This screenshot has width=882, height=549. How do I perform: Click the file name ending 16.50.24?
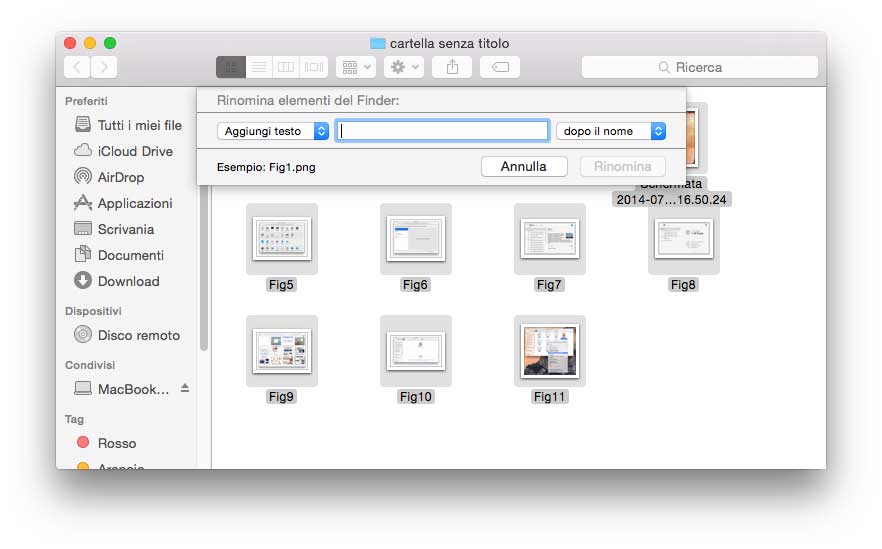coord(672,200)
